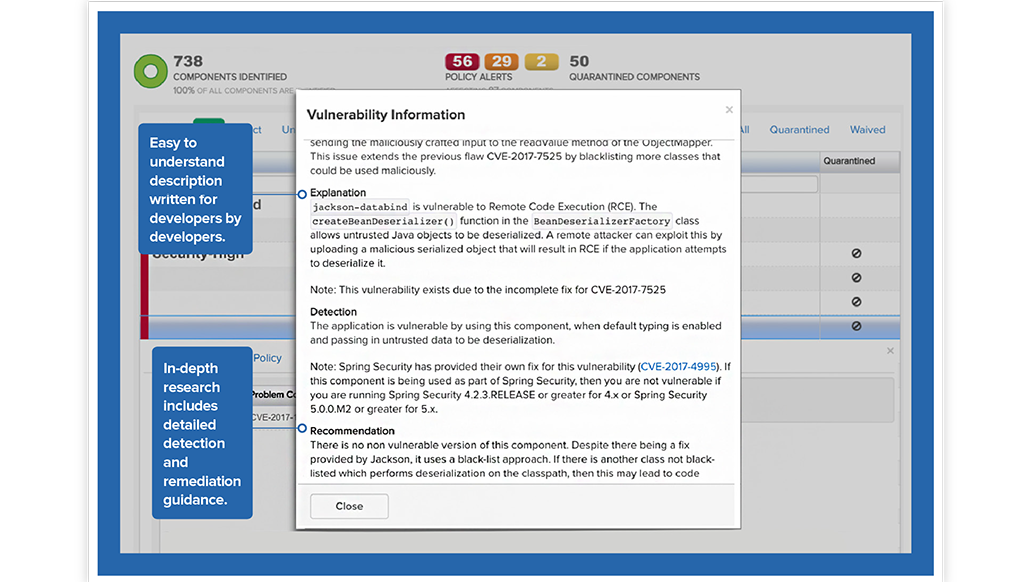Close the Vulnerability Information dialog with X
The image size is (1035, 582).
(x=729, y=110)
